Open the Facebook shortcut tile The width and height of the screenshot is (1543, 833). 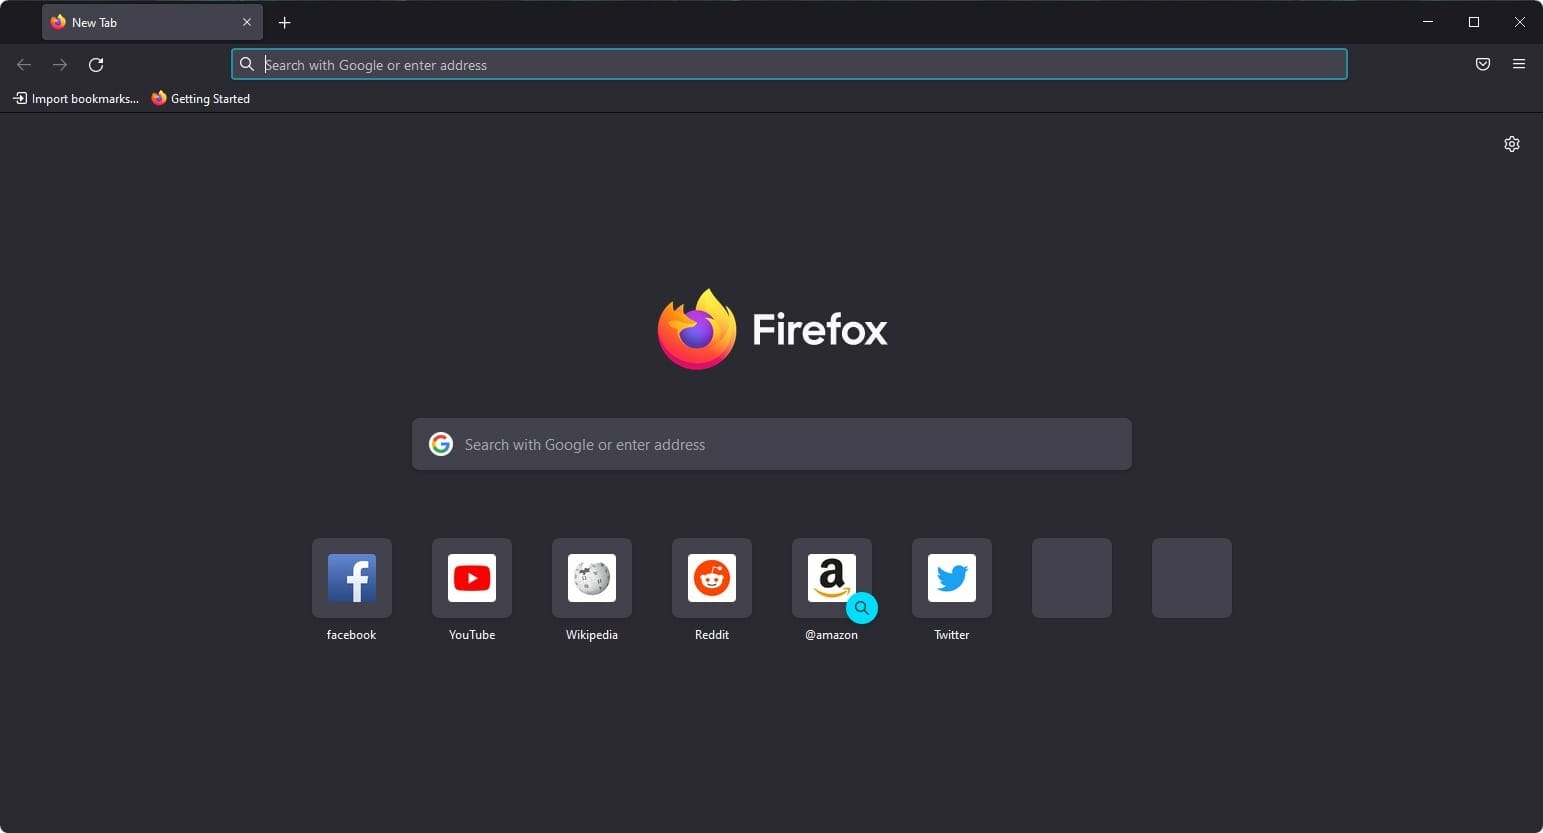pos(352,578)
